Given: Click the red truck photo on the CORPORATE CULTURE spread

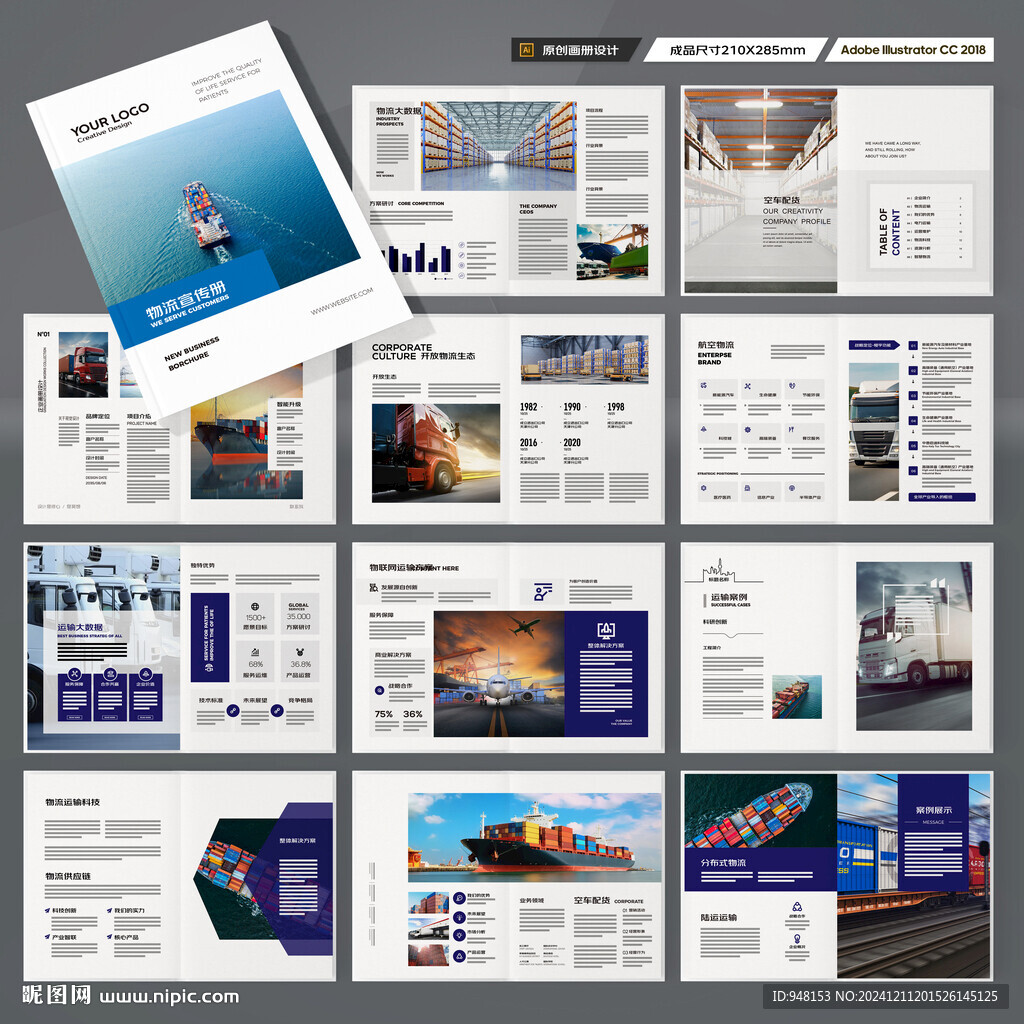Looking at the screenshot, I should 436,453.
